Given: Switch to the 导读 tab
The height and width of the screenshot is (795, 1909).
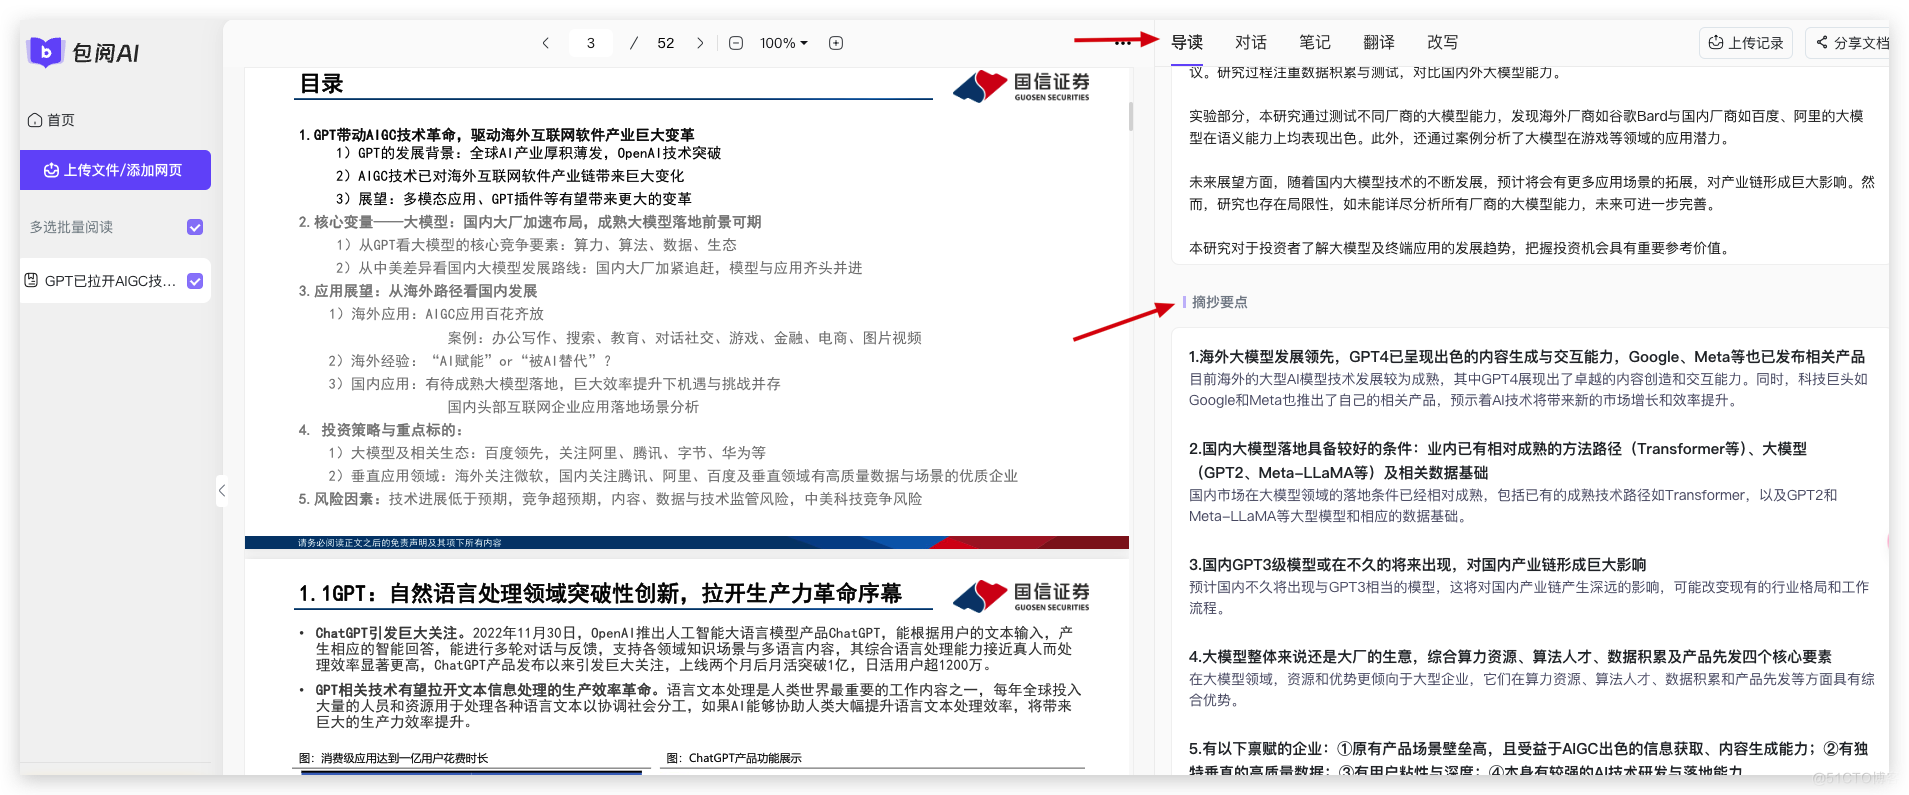Looking at the screenshot, I should tap(1187, 42).
